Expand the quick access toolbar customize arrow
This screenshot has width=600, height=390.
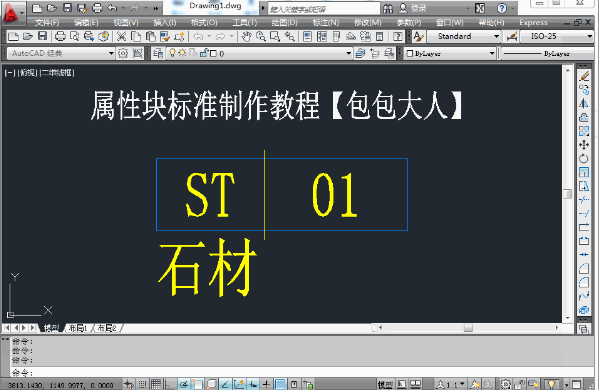click(156, 8)
